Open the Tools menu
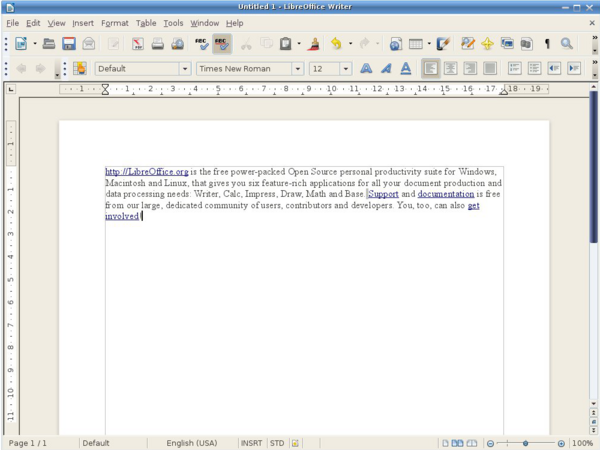 (173, 22)
